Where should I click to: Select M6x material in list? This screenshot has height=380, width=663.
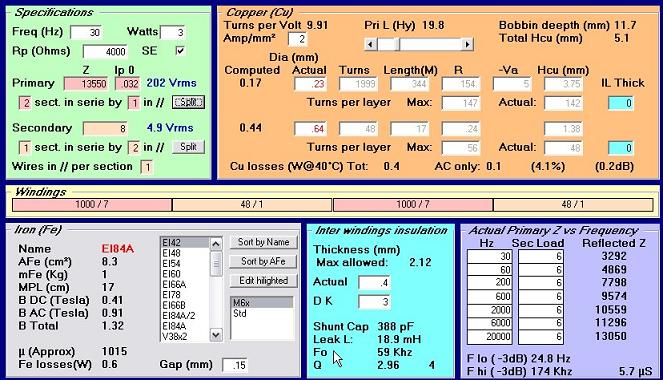click(262, 303)
